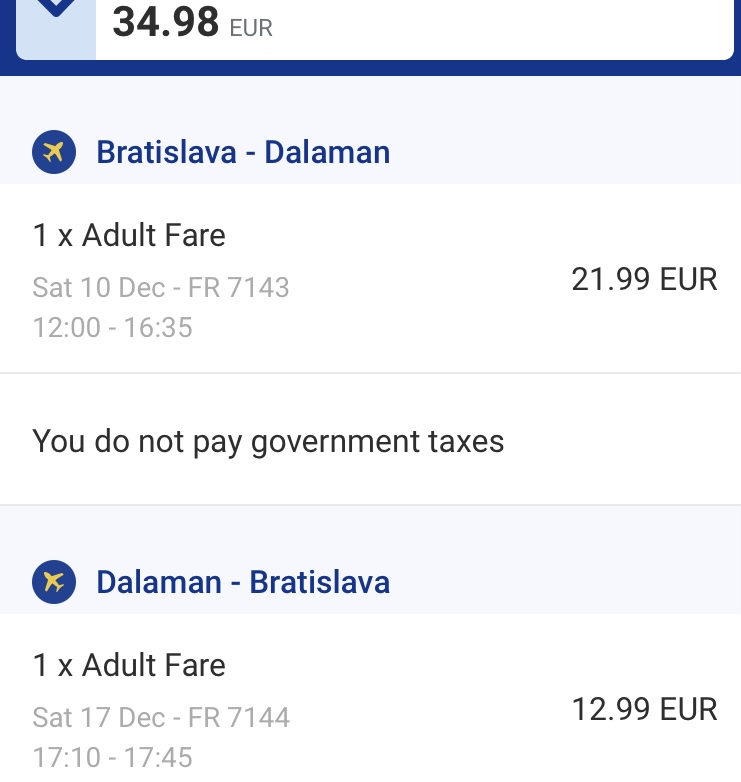Tap the outbound 1 x Adult Fare row
The height and width of the screenshot is (782, 741).
(x=370, y=278)
